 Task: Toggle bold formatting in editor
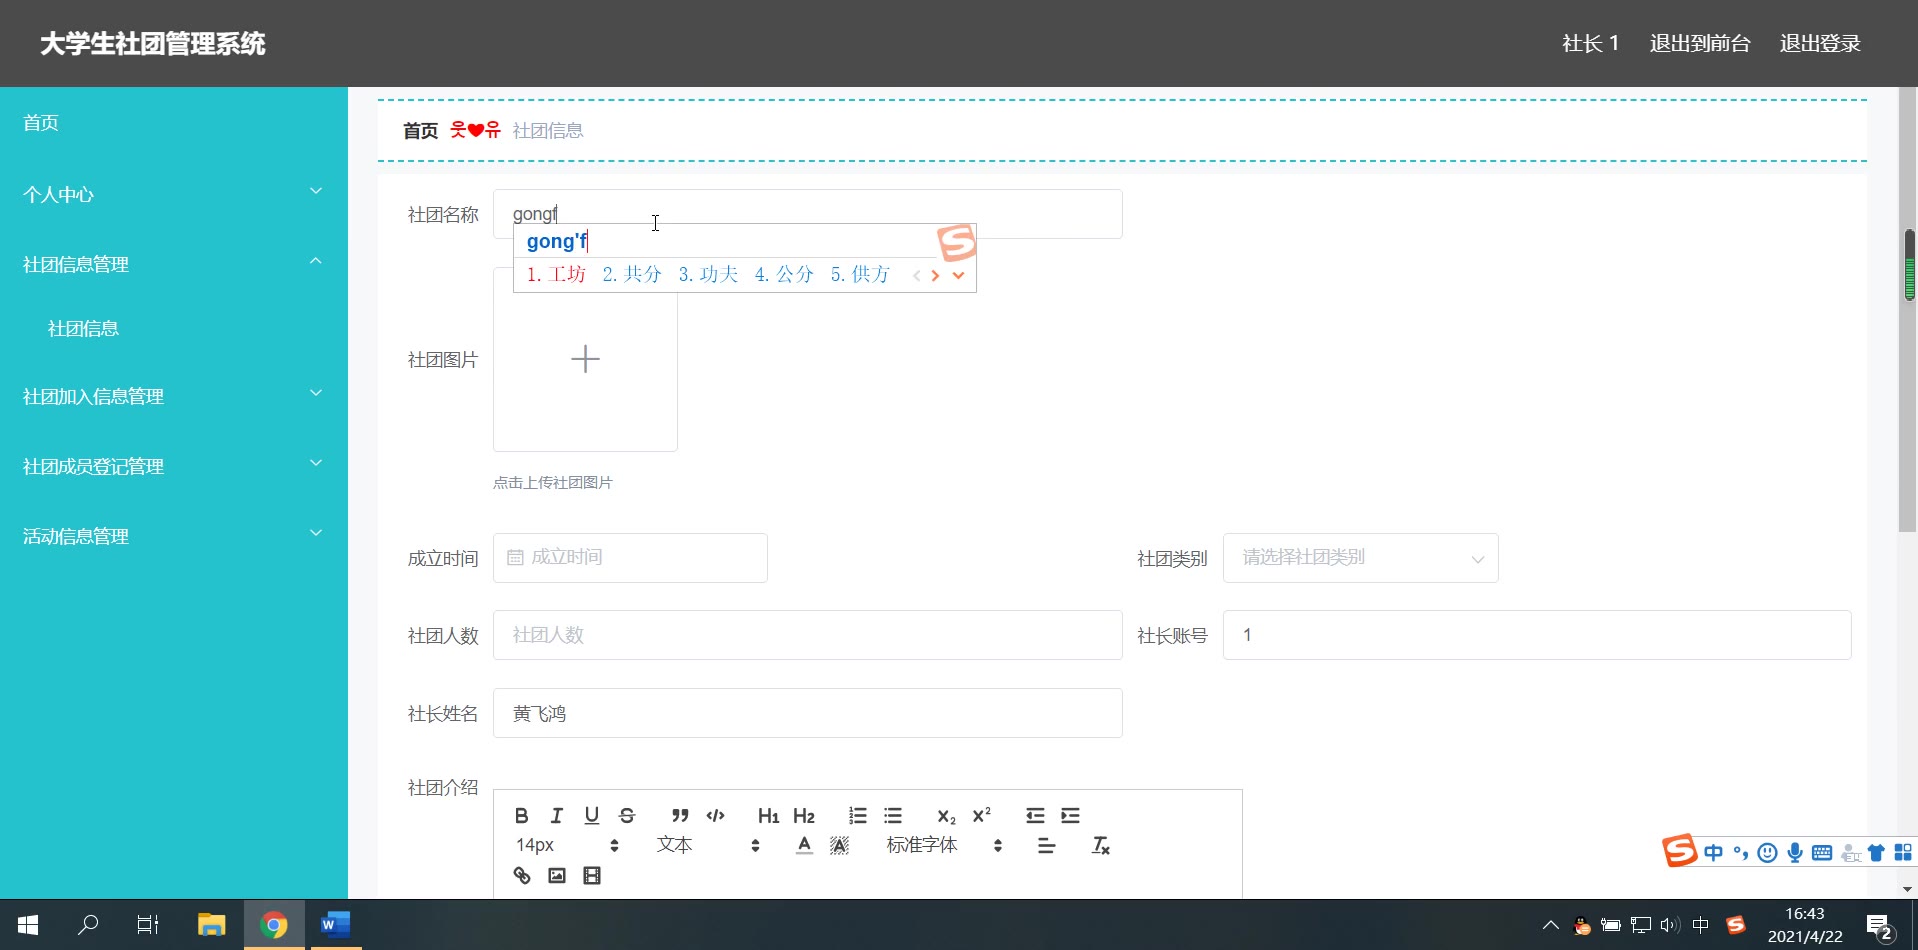pos(521,815)
